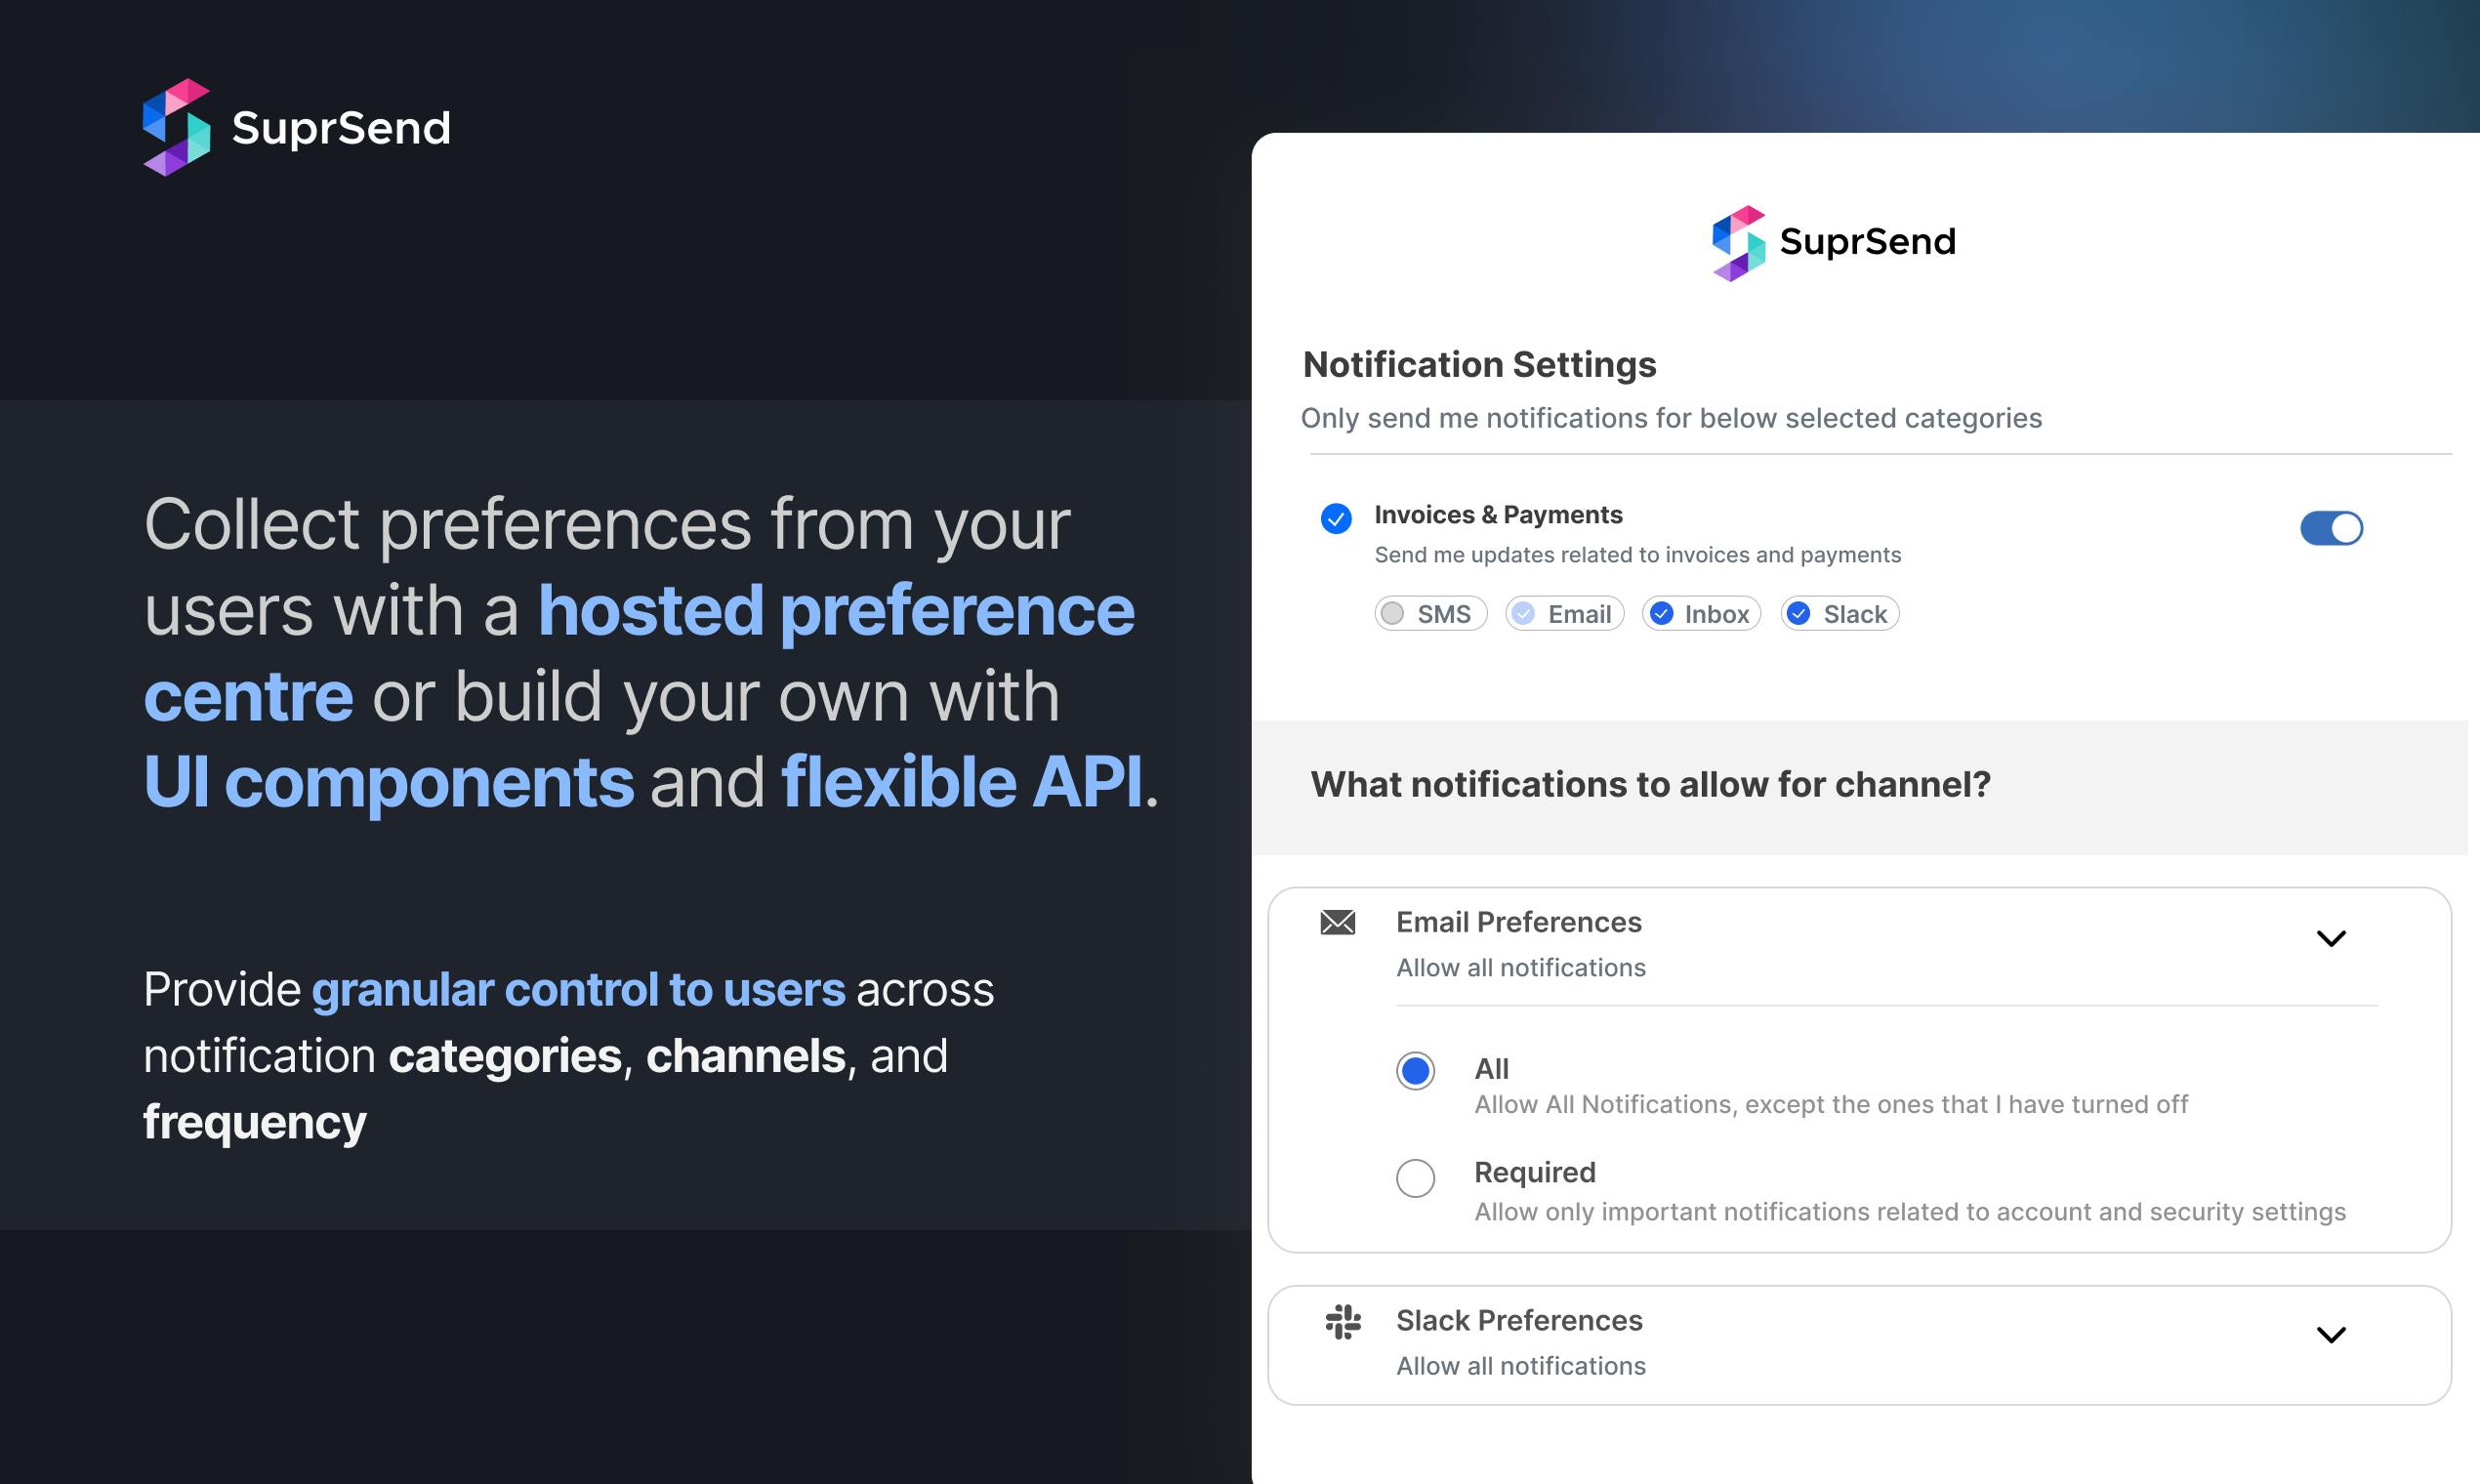Select the All radio button

pyautogui.click(x=1415, y=1071)
